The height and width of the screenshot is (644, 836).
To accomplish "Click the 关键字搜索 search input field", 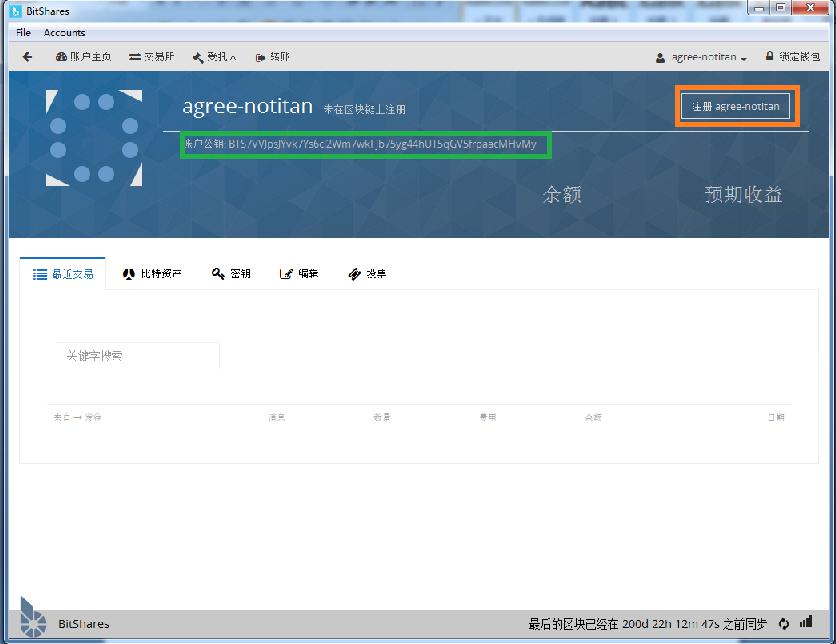I will click(x=137, y=356).
